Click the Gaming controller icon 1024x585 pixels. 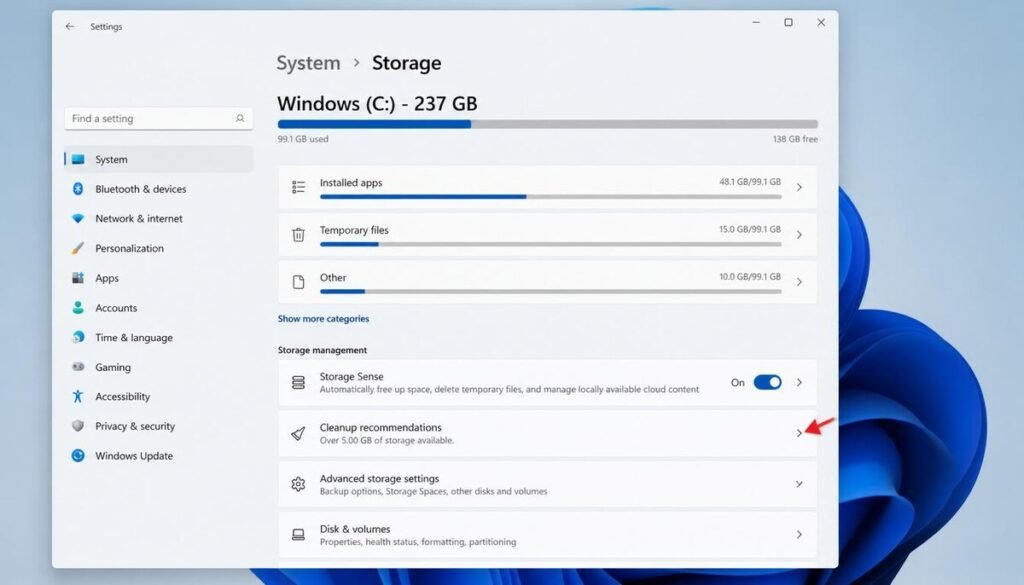[x=78, y=367]
